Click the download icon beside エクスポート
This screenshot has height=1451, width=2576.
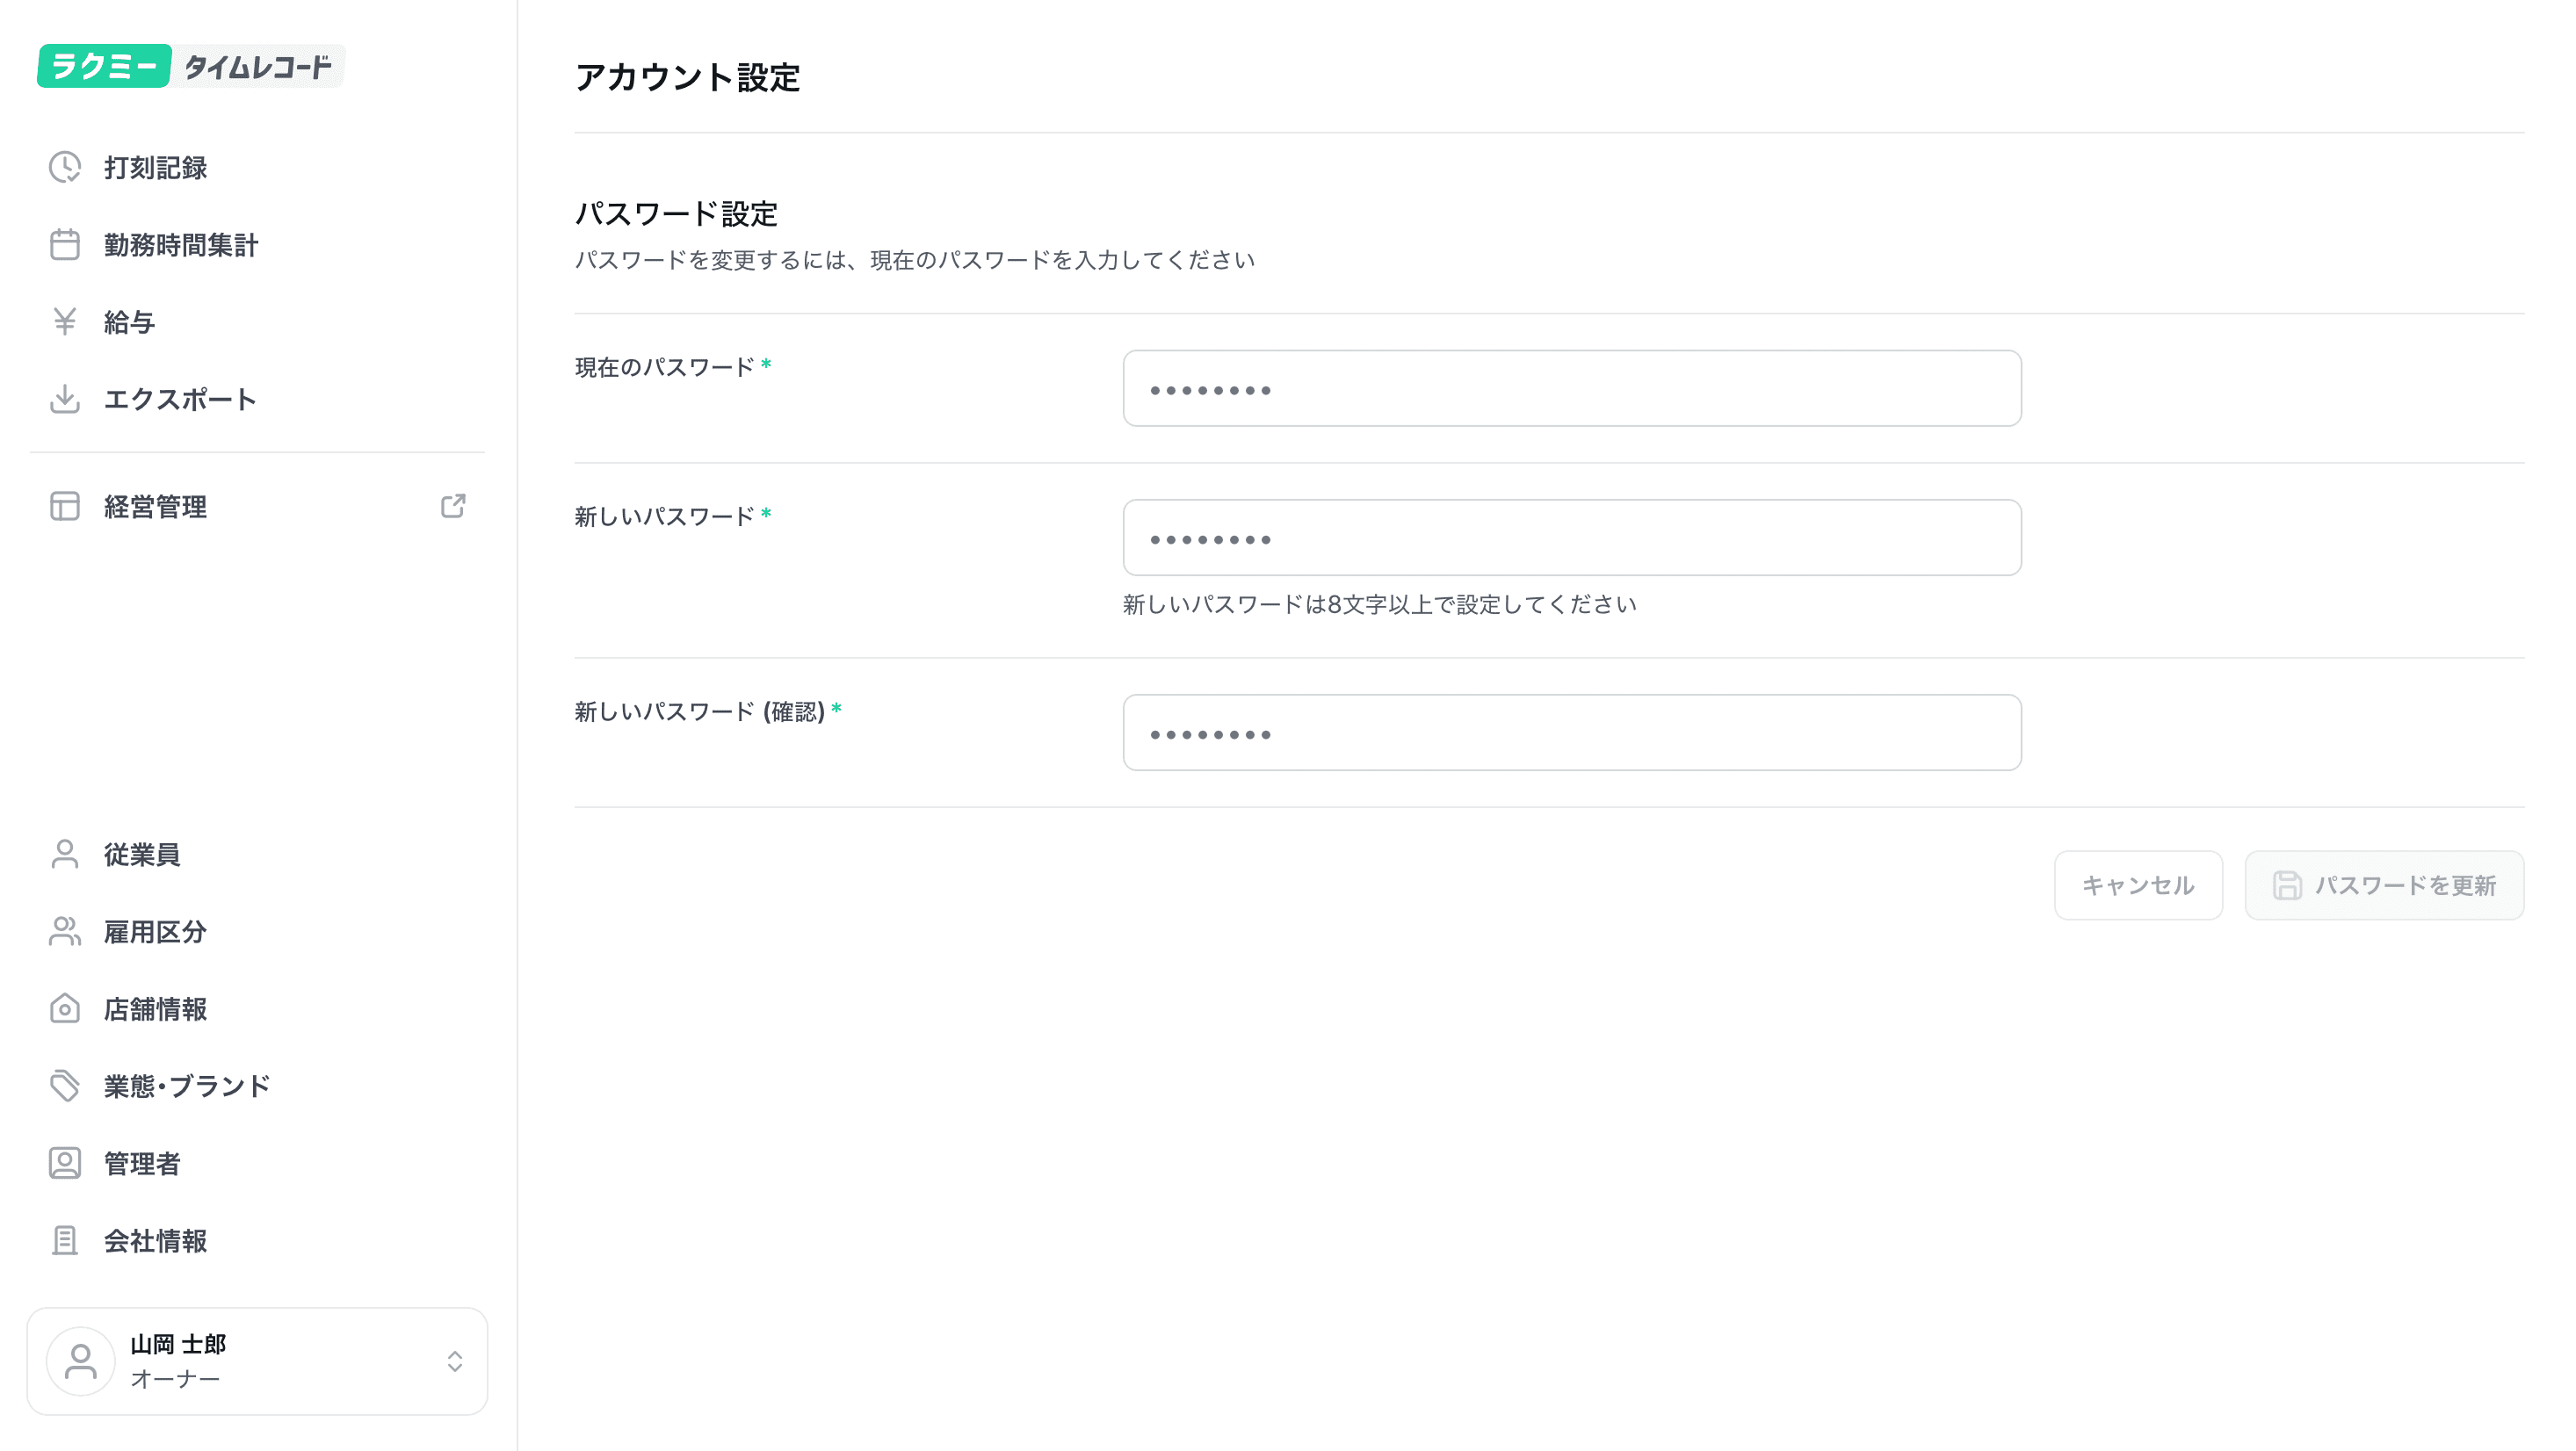(65, 399)
